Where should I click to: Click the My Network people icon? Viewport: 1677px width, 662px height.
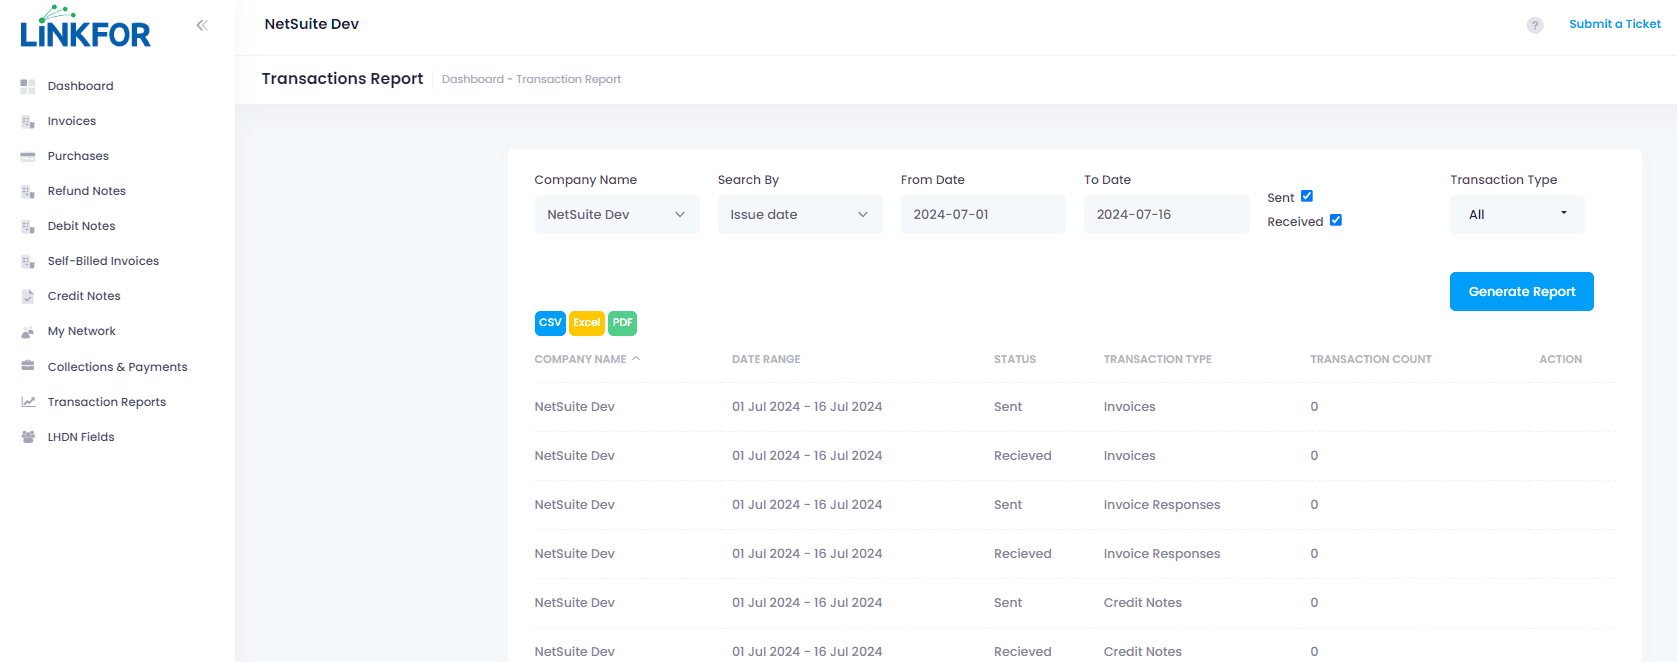click(x=28, y=332)
